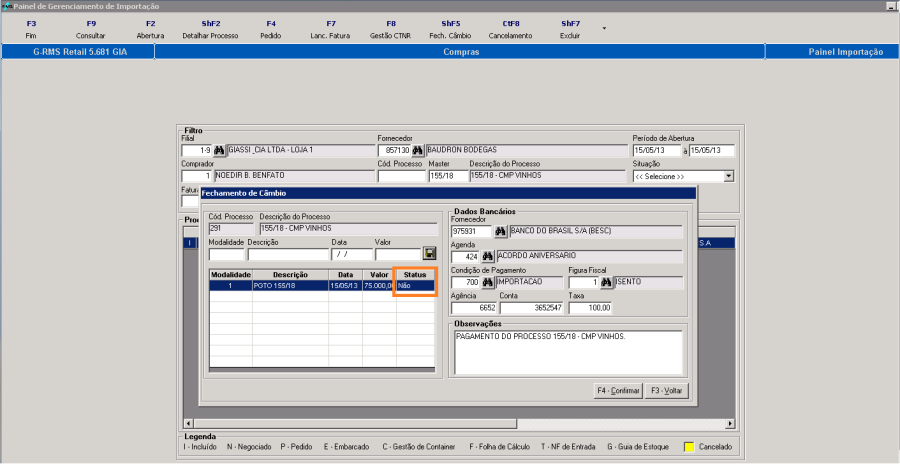
Task: Click the Figura Fiscal code field
Action: click(584, 283)
